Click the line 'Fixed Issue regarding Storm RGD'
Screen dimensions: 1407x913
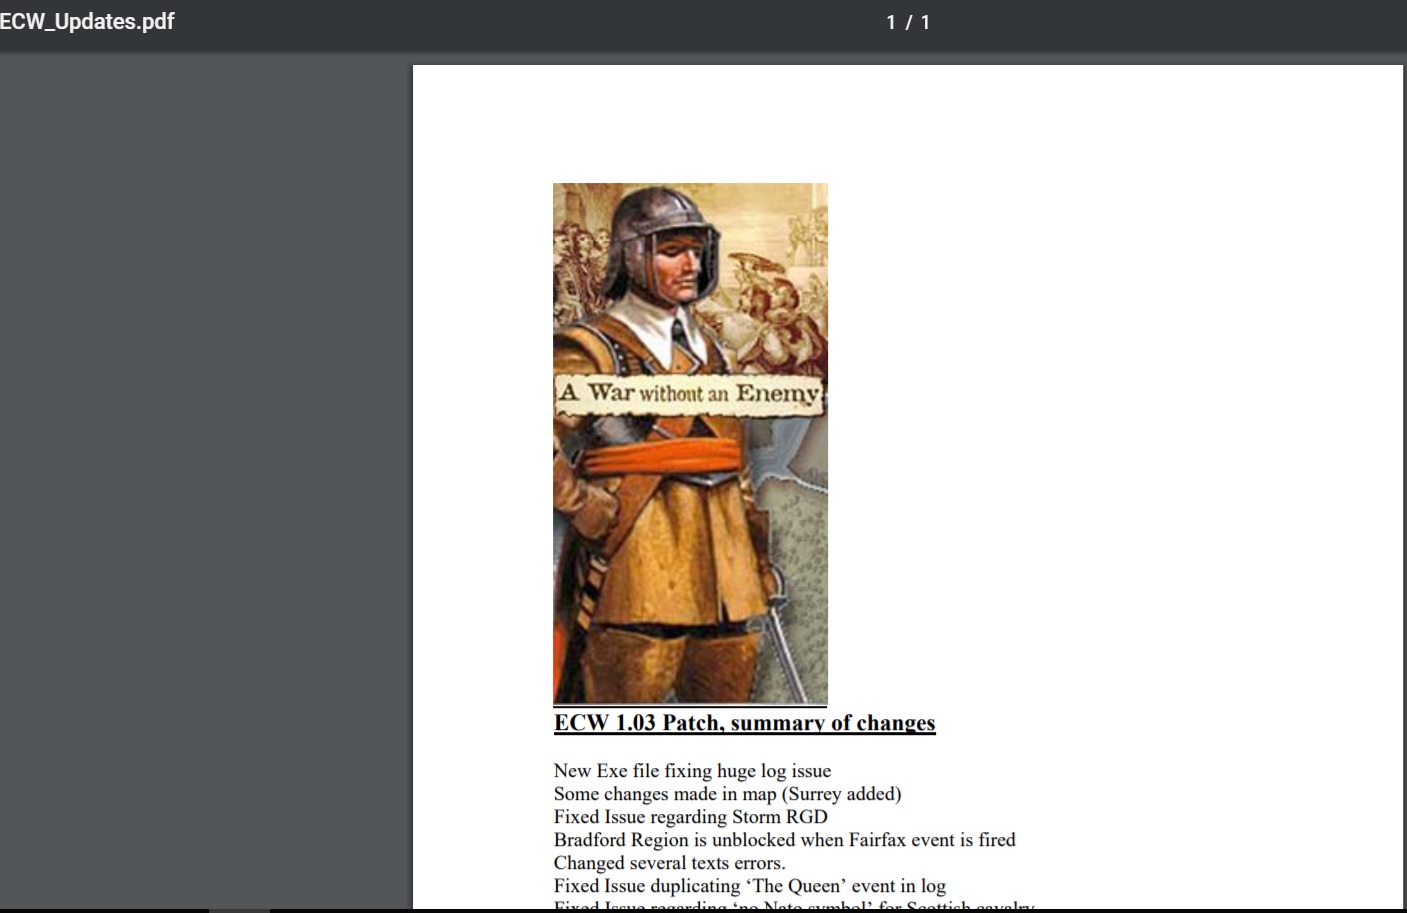pyautogui.click(x=690, y=817)
